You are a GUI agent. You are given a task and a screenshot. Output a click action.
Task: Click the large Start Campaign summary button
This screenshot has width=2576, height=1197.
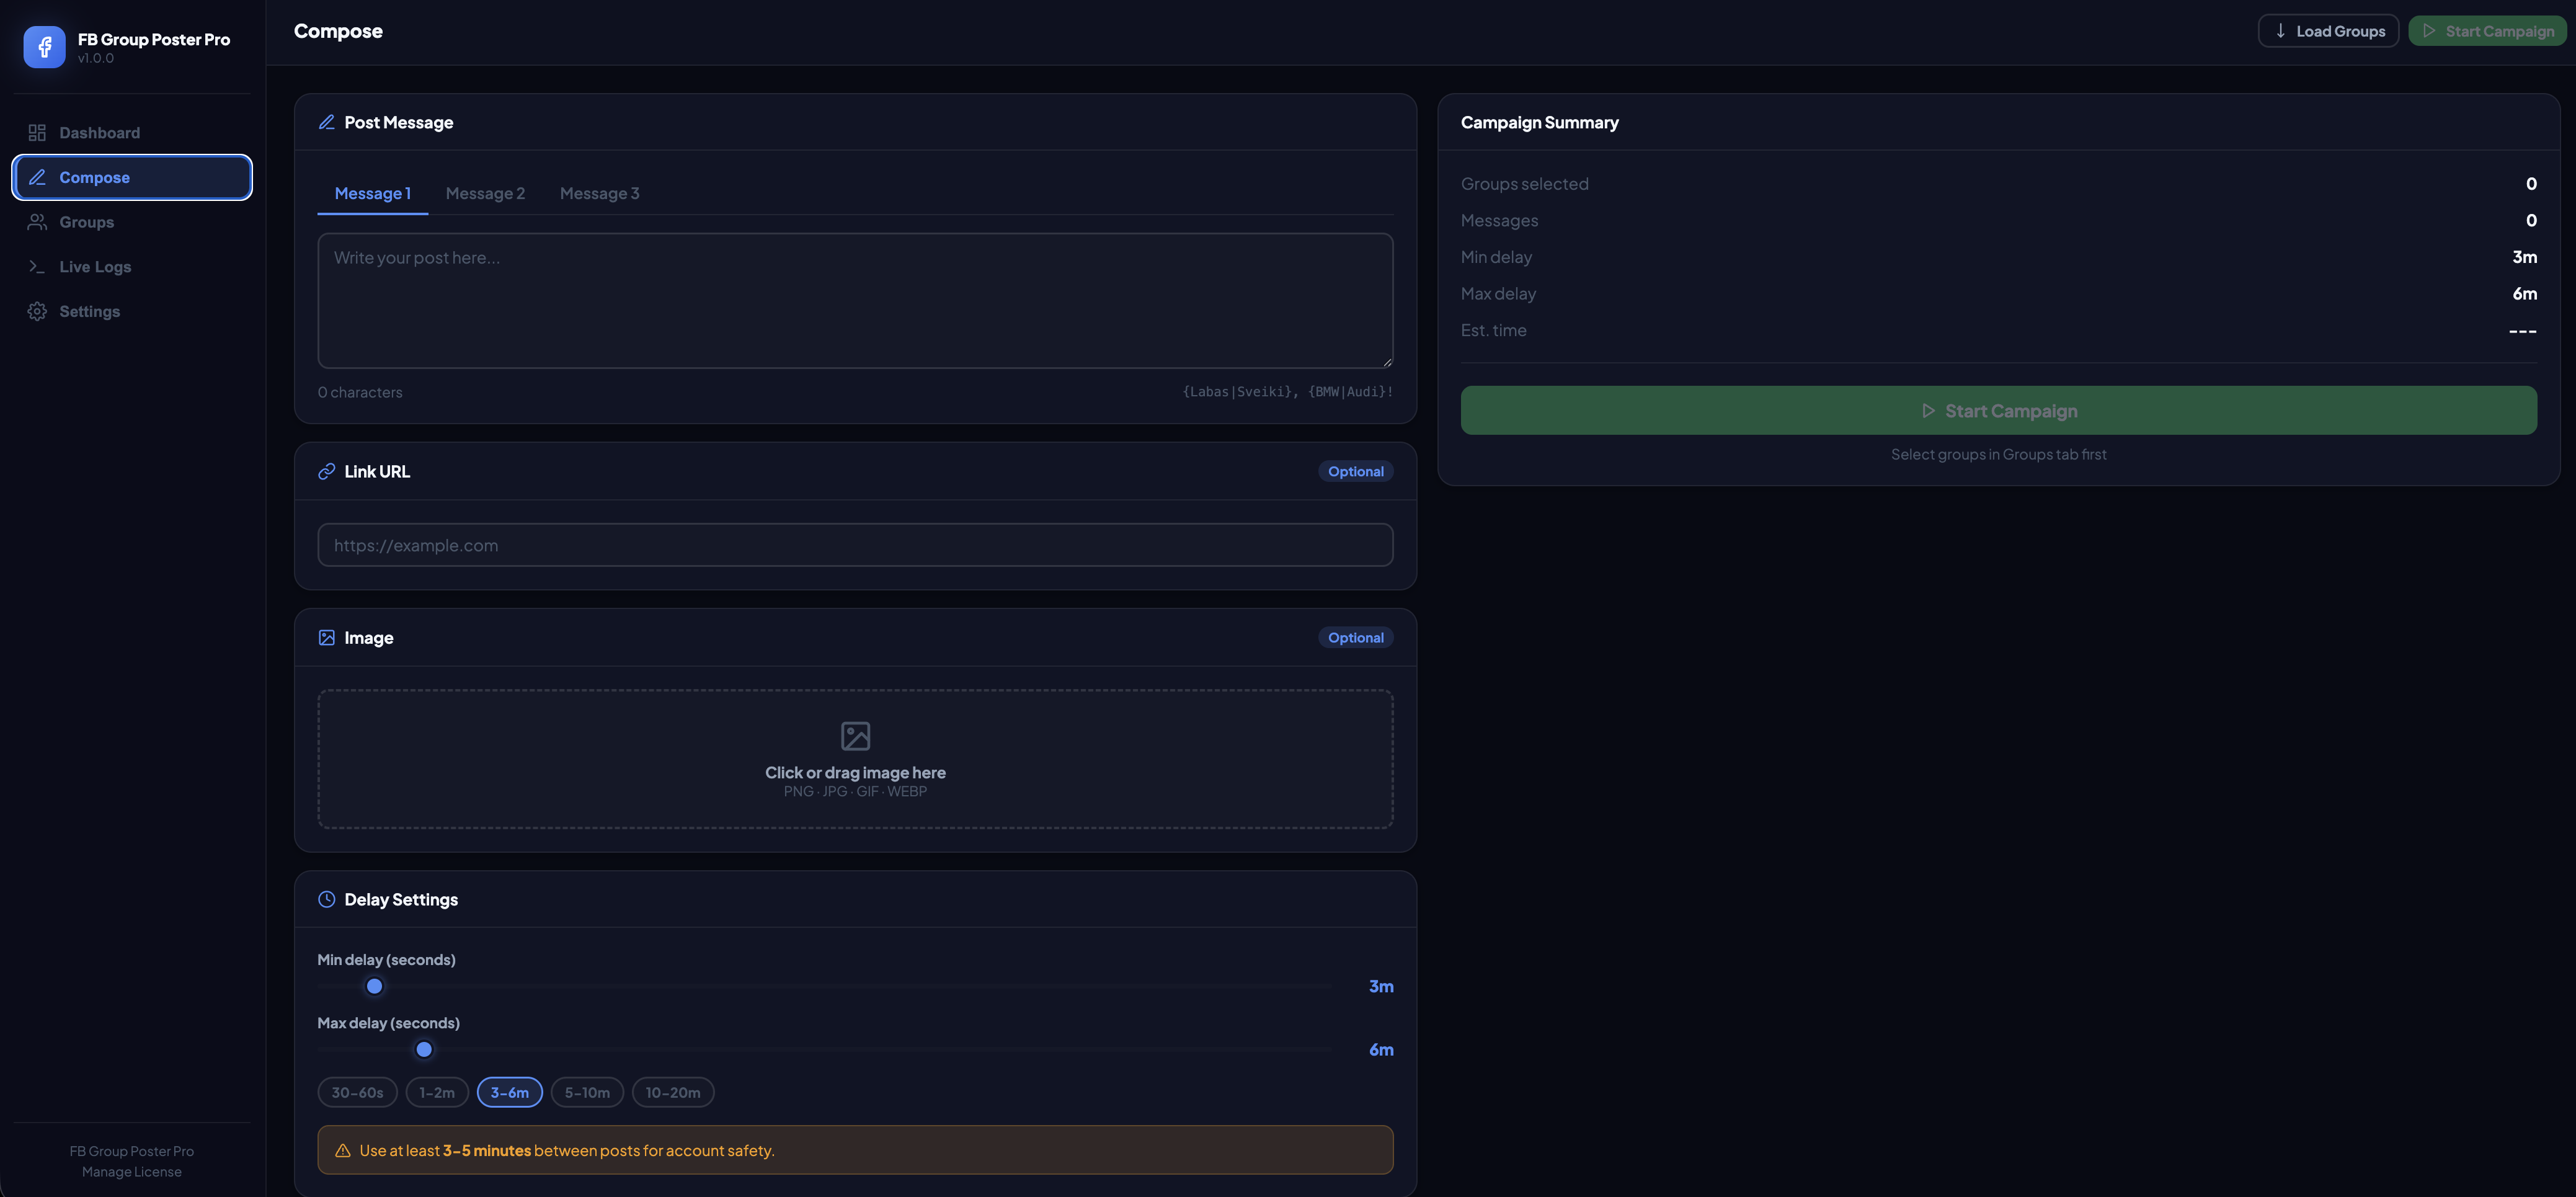tap(1998, 411)
